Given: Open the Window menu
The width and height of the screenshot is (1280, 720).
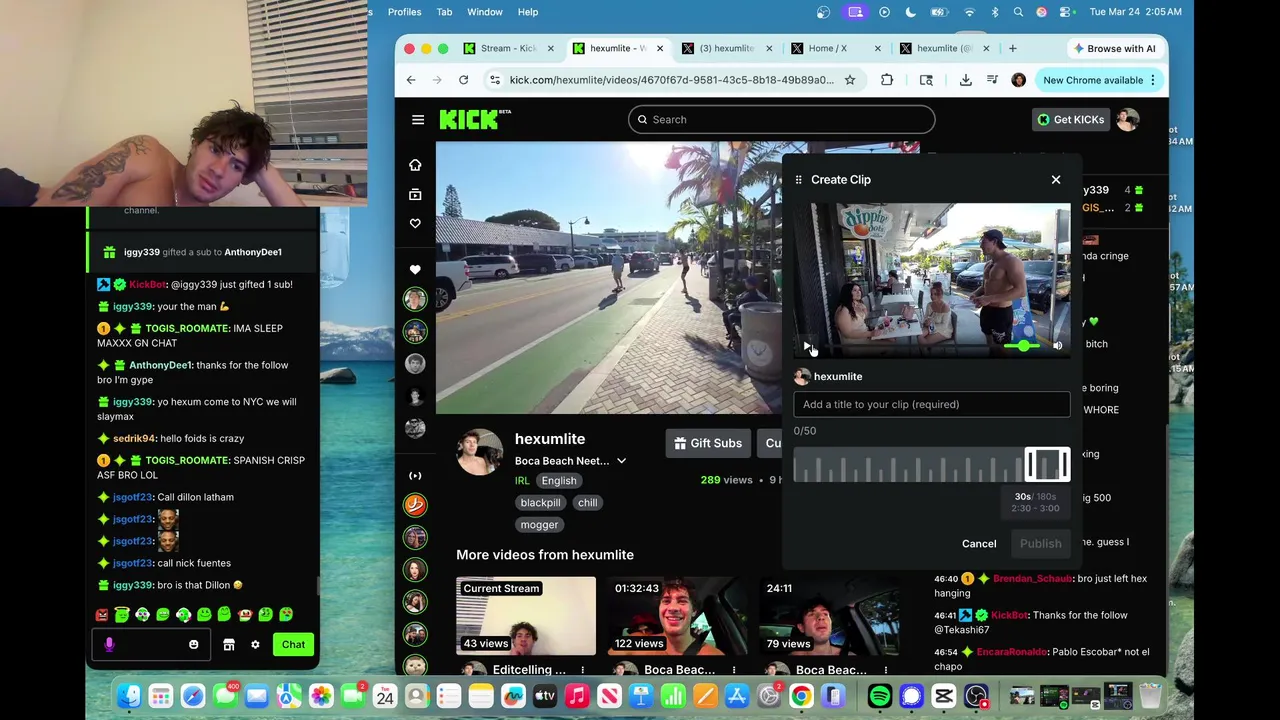Looking at the screenshot, I should tap(485, 12).
